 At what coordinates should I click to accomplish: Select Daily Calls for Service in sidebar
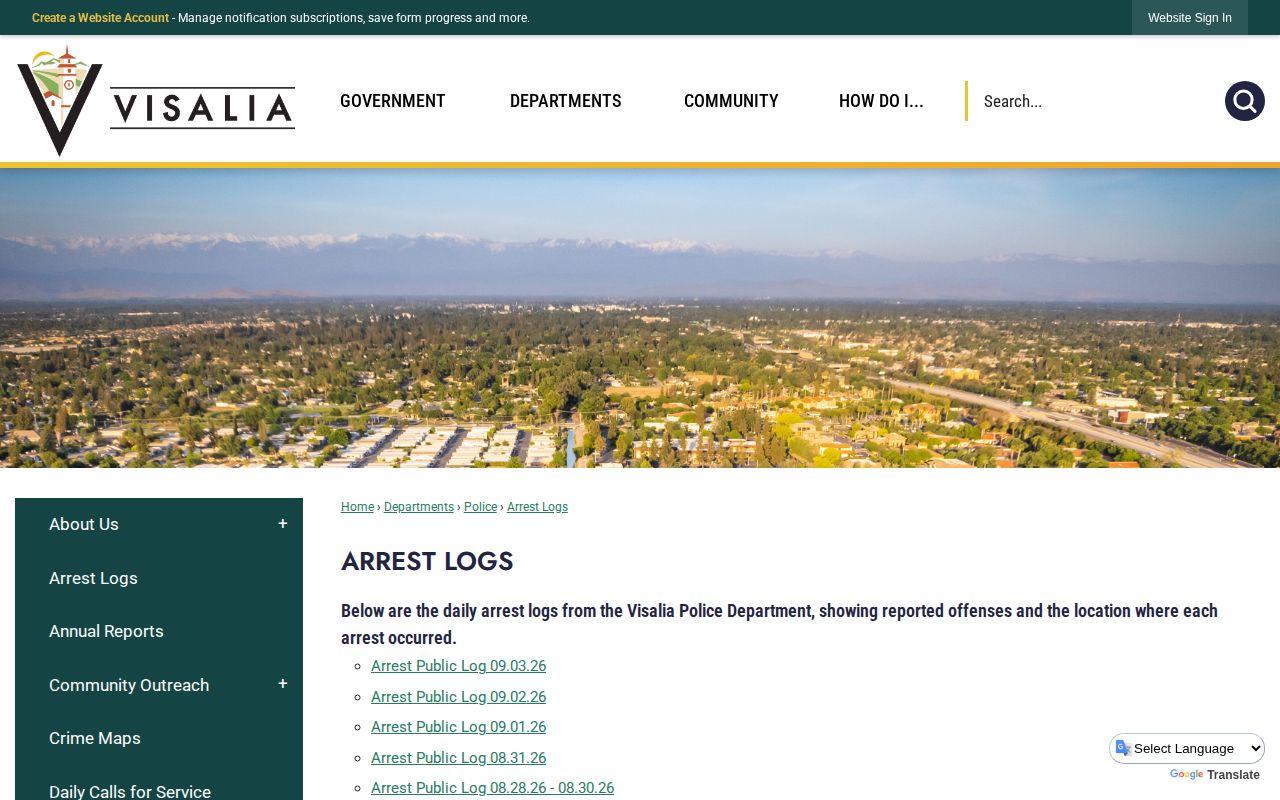pos(130,791)
